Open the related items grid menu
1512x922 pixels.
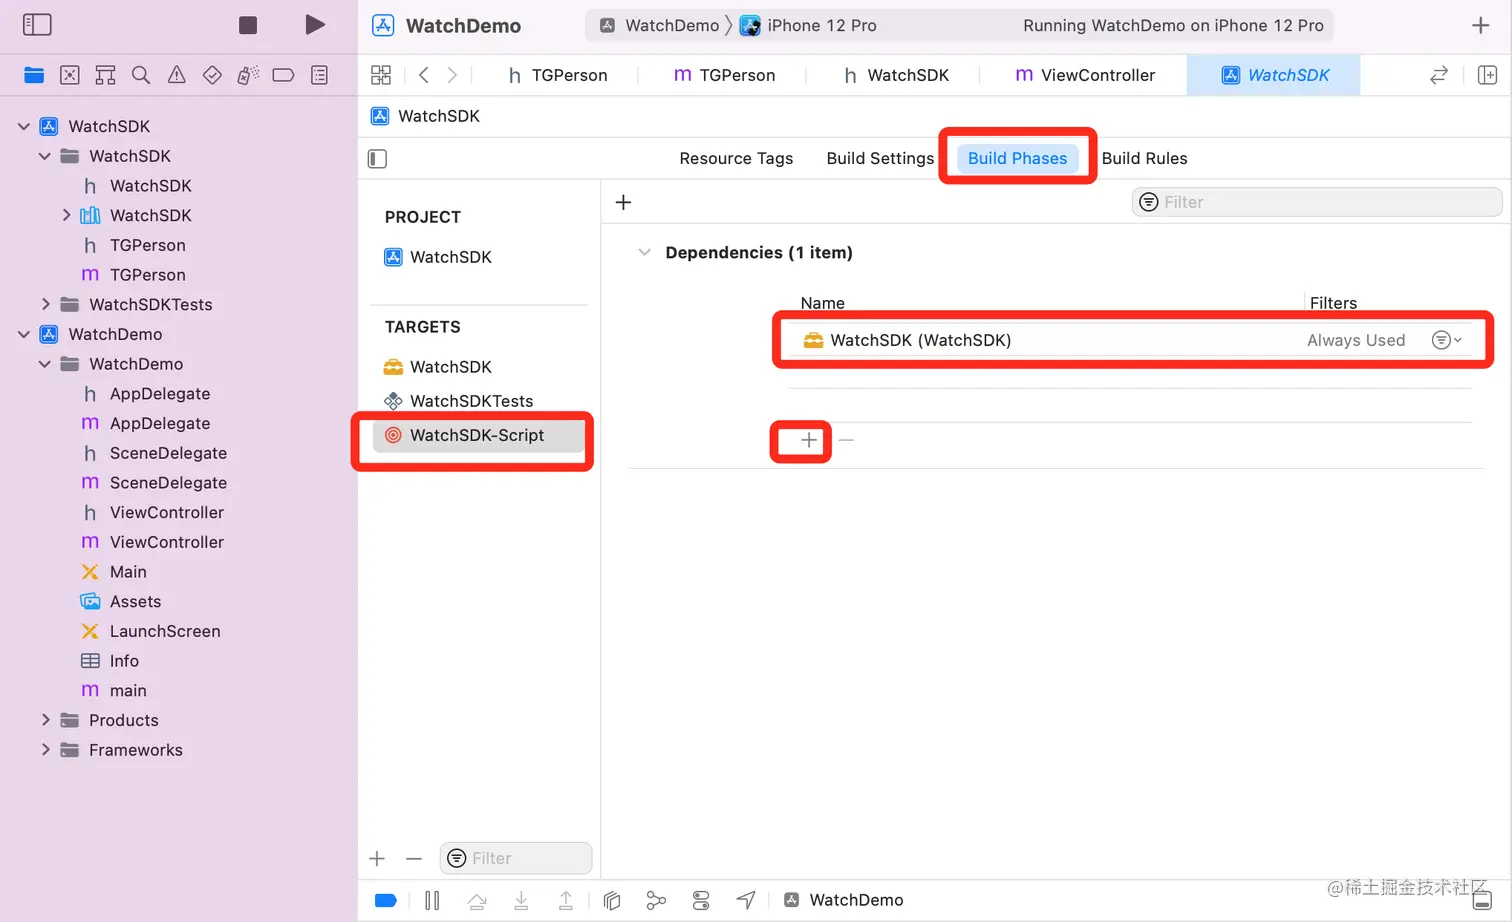pos(381,75)
